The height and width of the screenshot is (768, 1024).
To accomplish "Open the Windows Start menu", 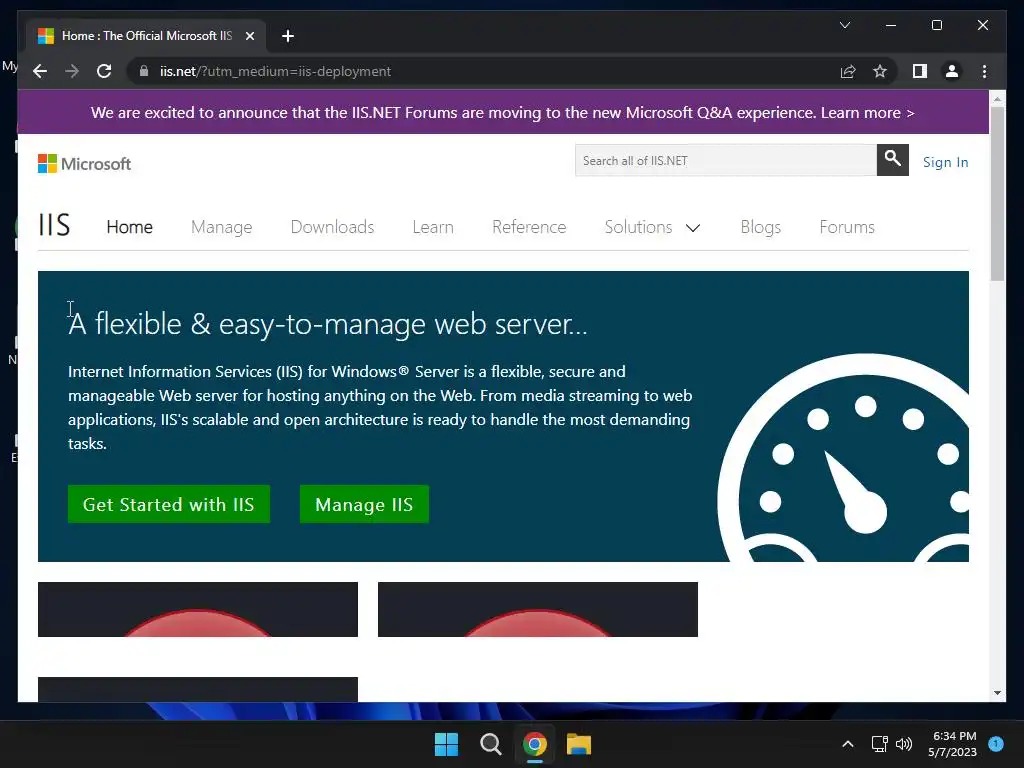I will 447,744.
